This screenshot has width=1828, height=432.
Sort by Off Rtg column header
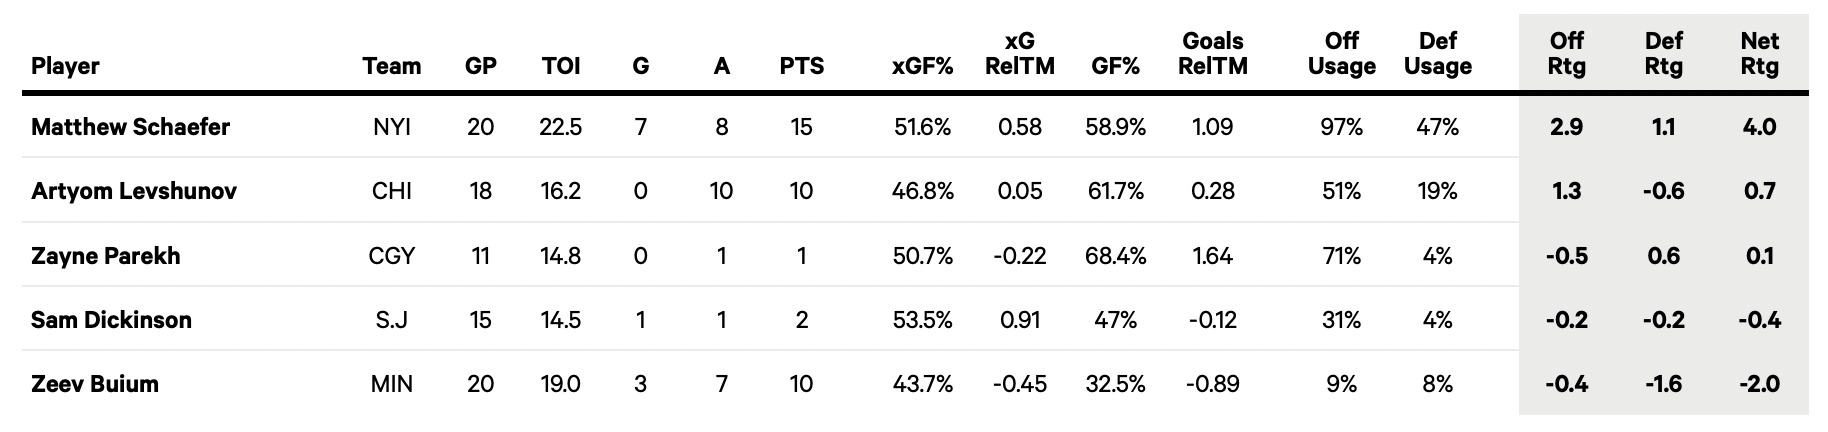(x=1566, y=54)
